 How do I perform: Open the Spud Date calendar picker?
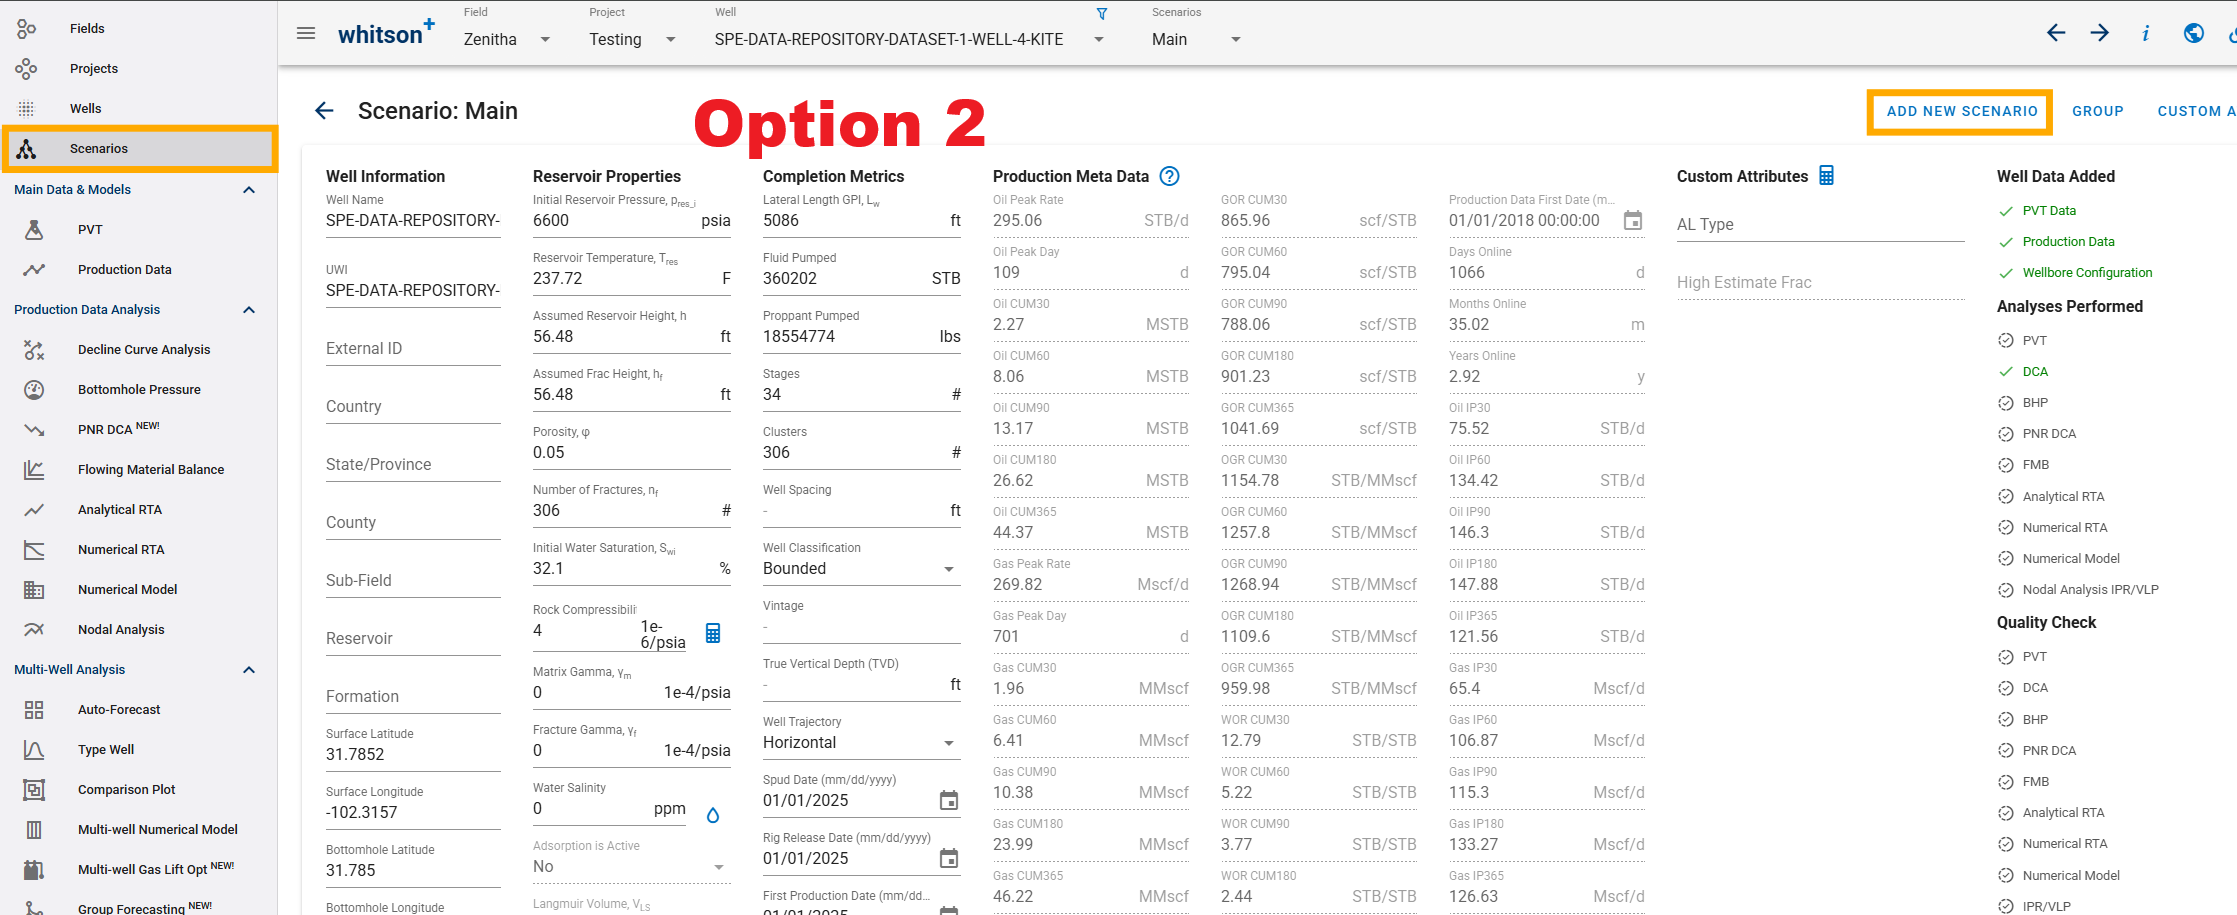(x=949, y=800)
